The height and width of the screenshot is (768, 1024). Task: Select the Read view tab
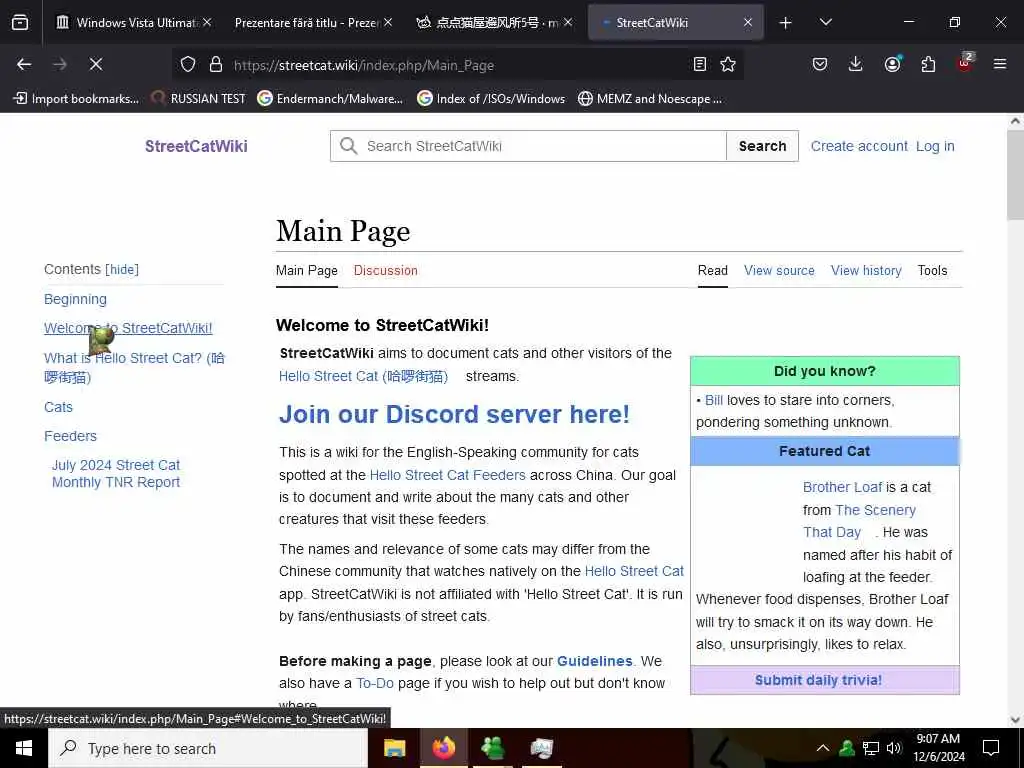(x=712, y=270)
